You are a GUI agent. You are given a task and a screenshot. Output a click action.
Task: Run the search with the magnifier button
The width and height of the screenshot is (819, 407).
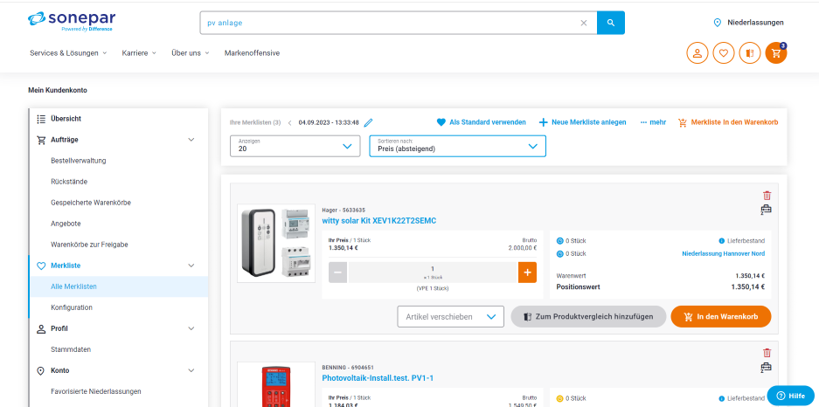pos(611,23)
